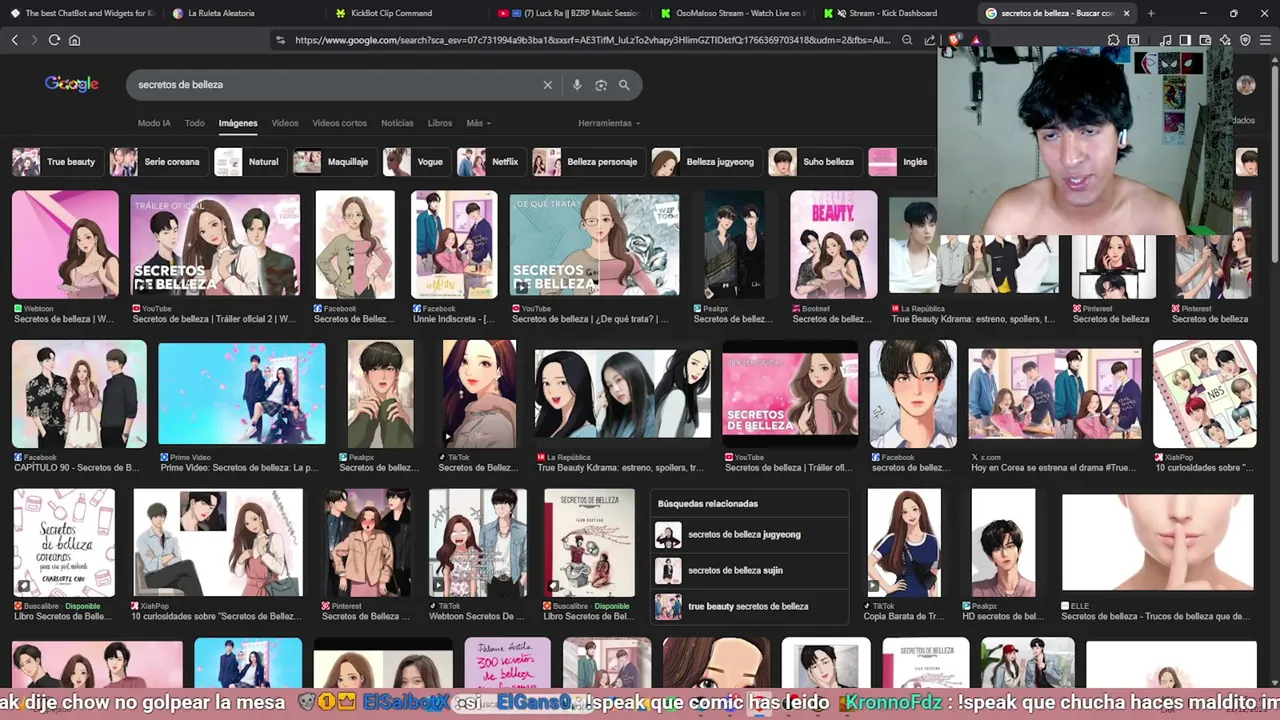Select the Todo results tab
The image size is (1280, 720).
(x=195, y=123)
